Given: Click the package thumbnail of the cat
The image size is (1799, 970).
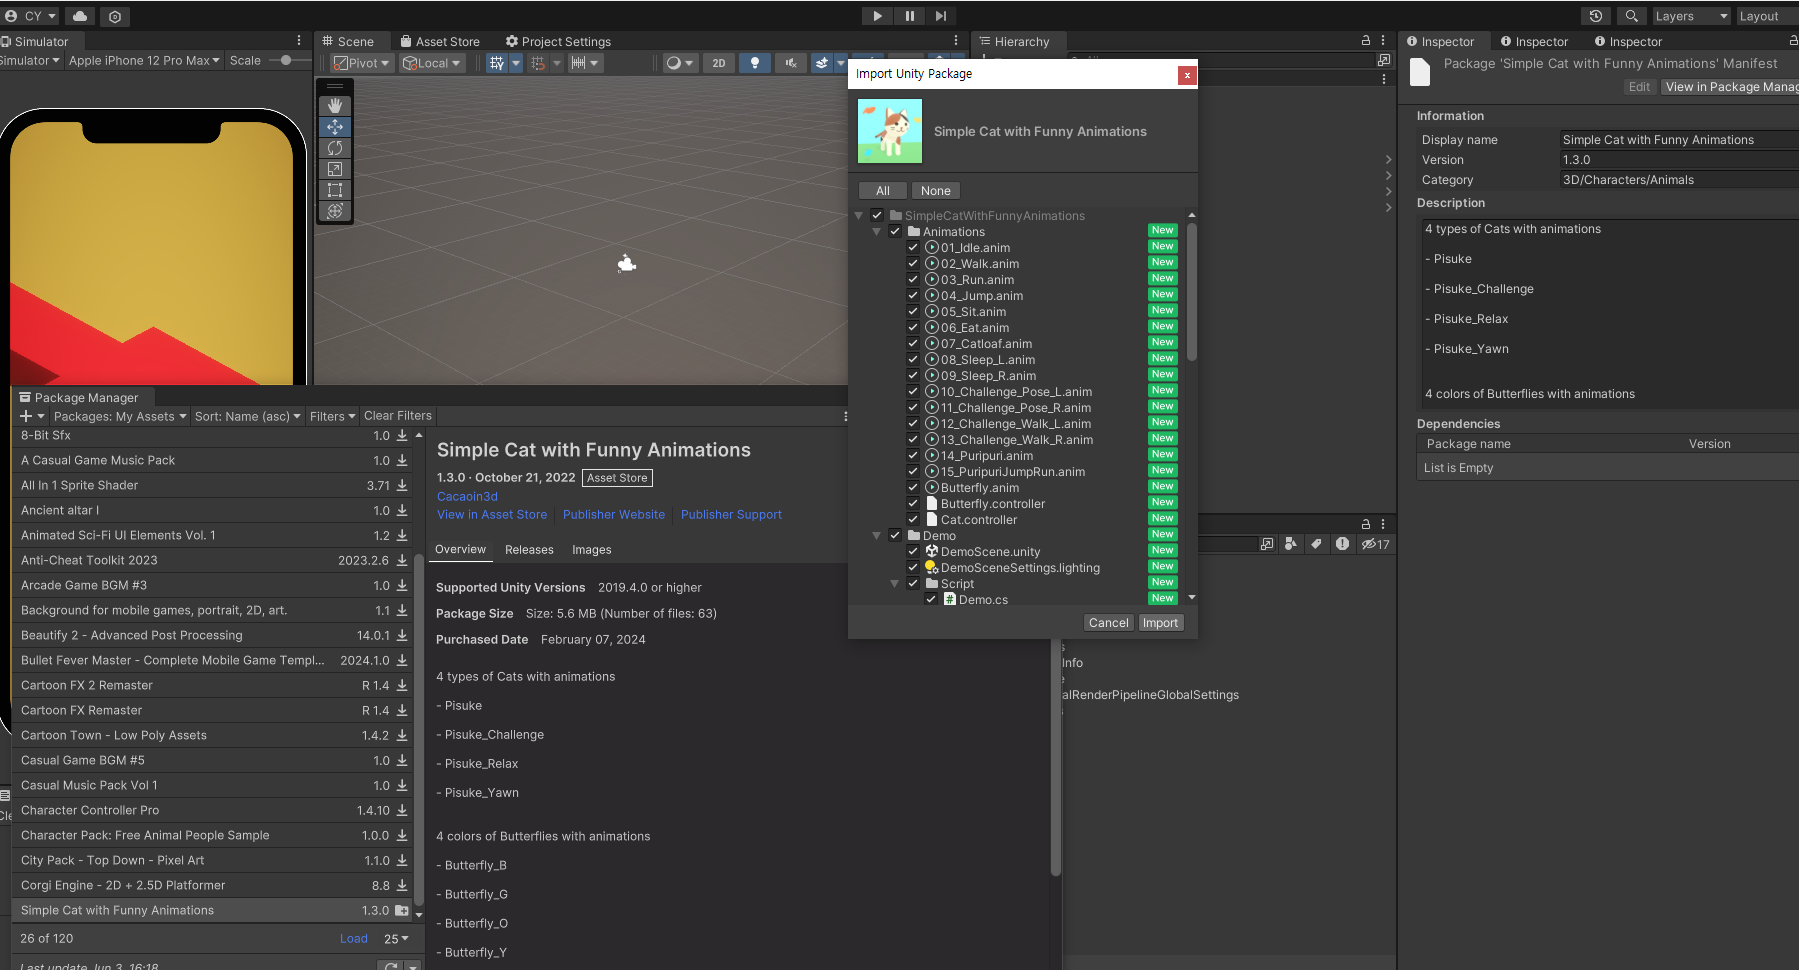Looking at the screenshot, I should point(890,131).
